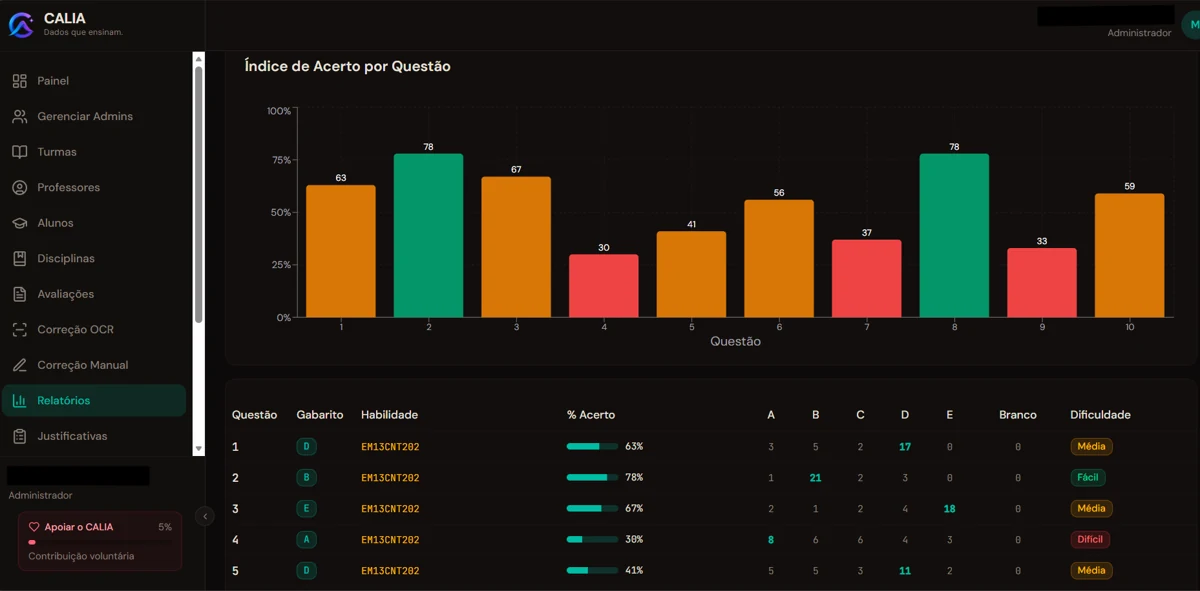The image size is (1200, 591).
Task: Click the red bar for question 4
Action: coord(604,286)
